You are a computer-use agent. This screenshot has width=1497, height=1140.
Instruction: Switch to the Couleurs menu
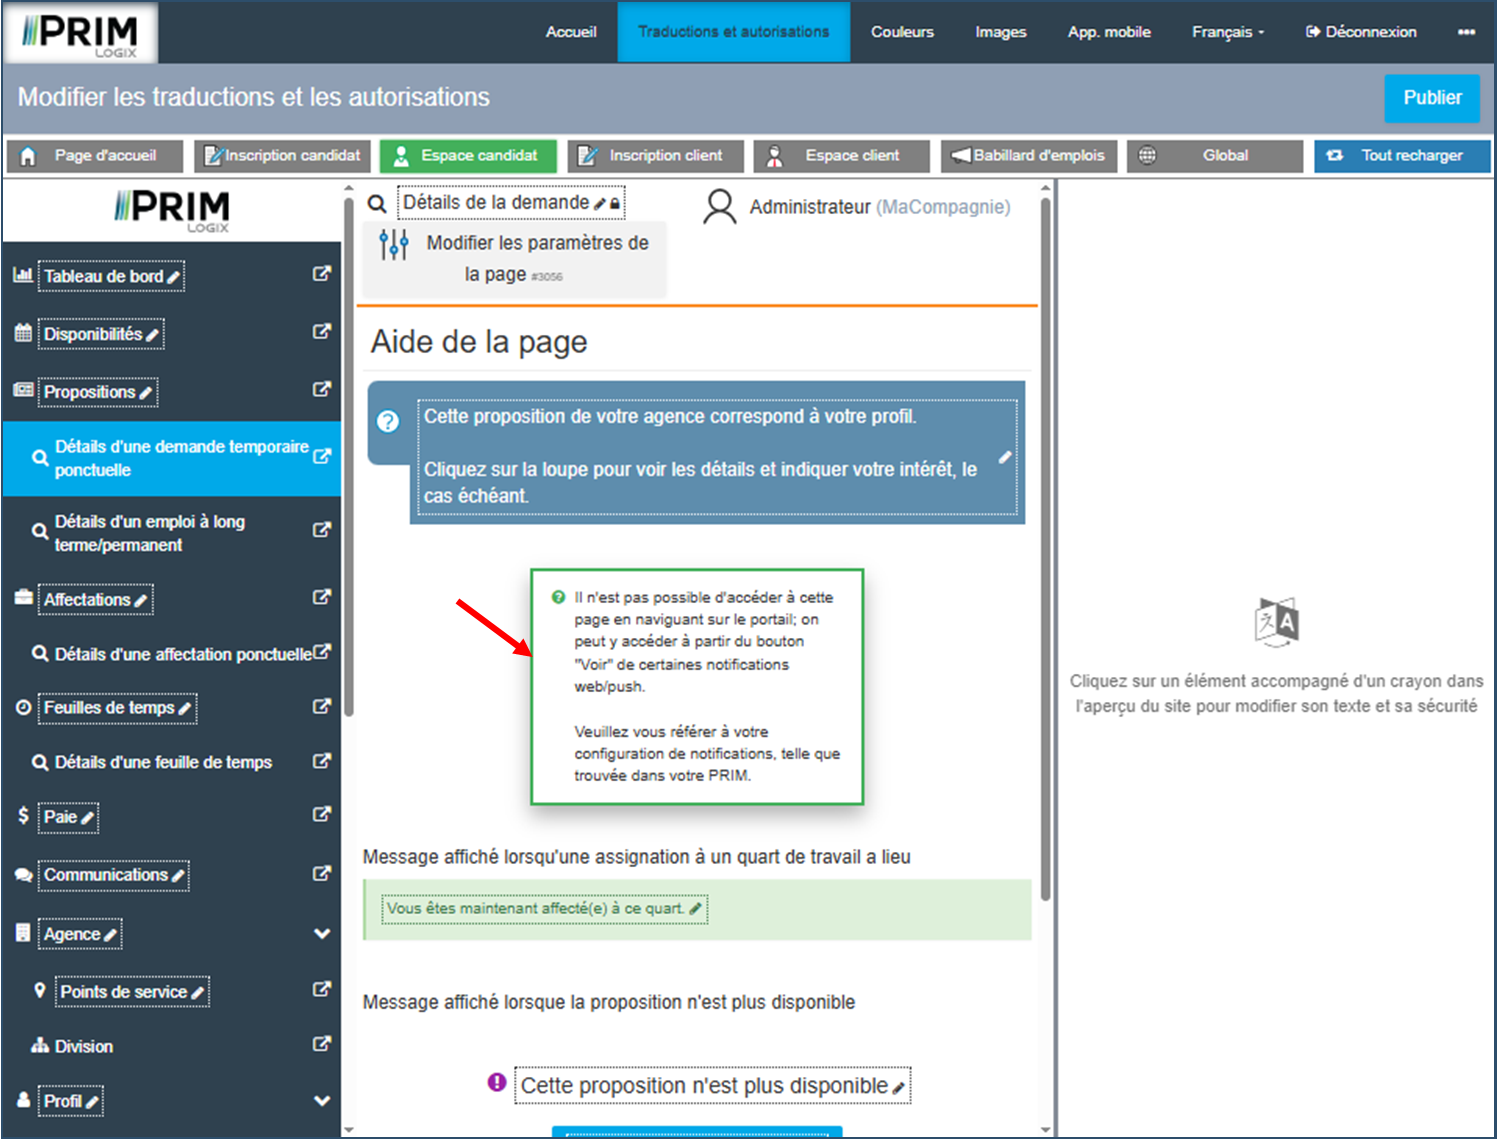[x=902, y=32]
